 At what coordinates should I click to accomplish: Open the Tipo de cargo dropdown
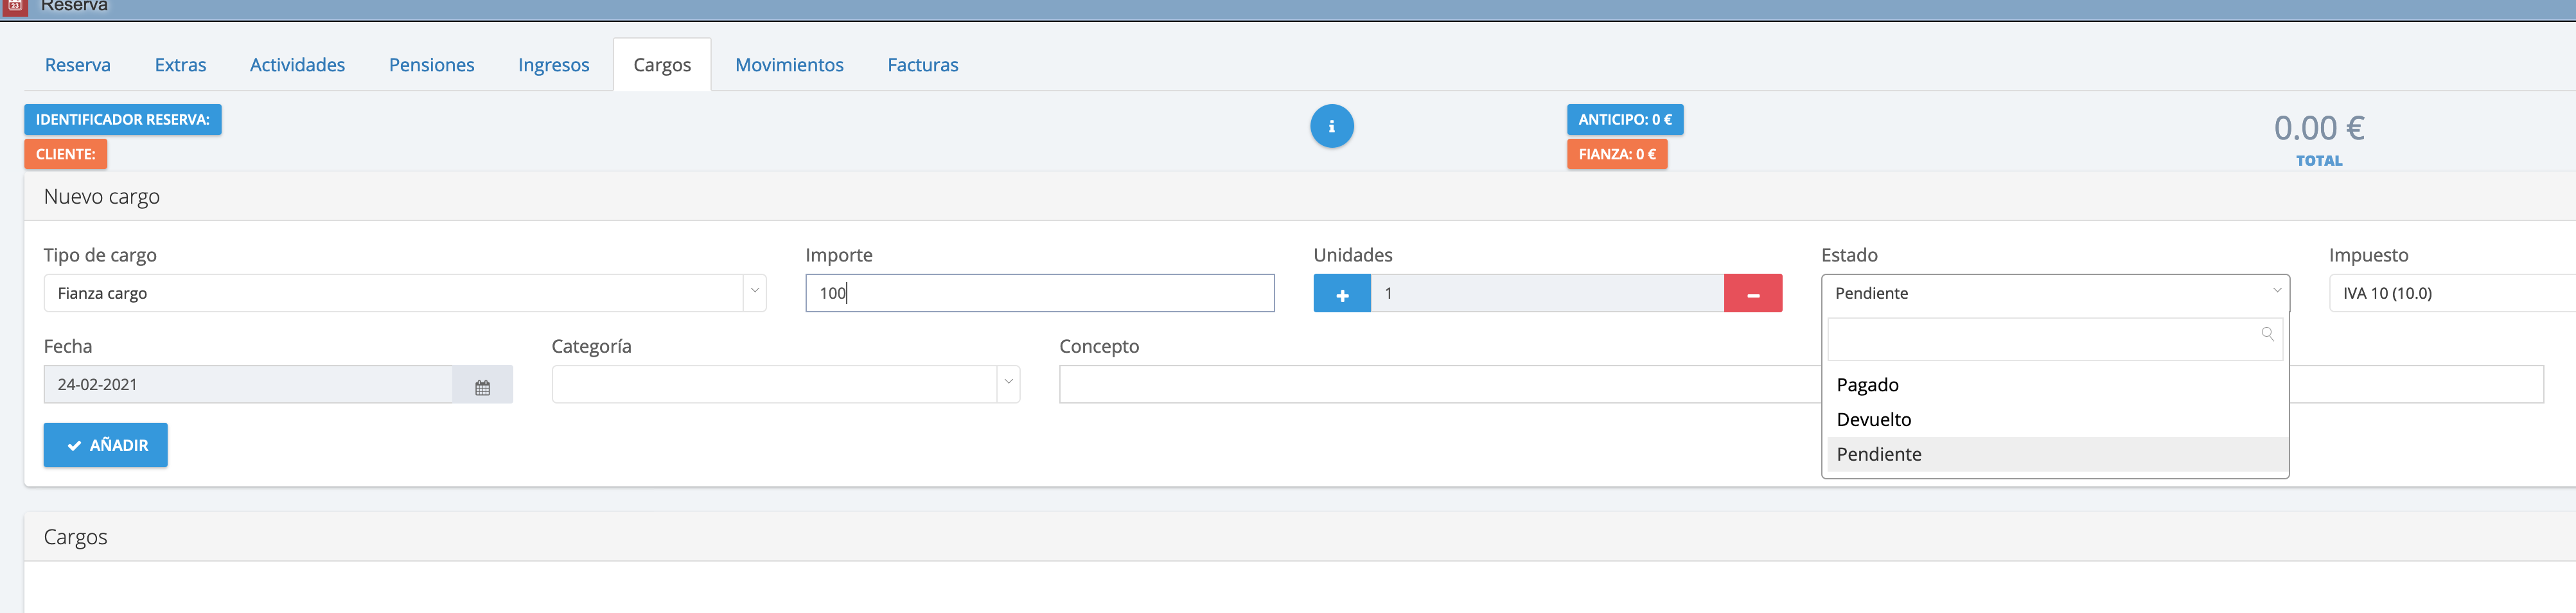pos(405,294)
